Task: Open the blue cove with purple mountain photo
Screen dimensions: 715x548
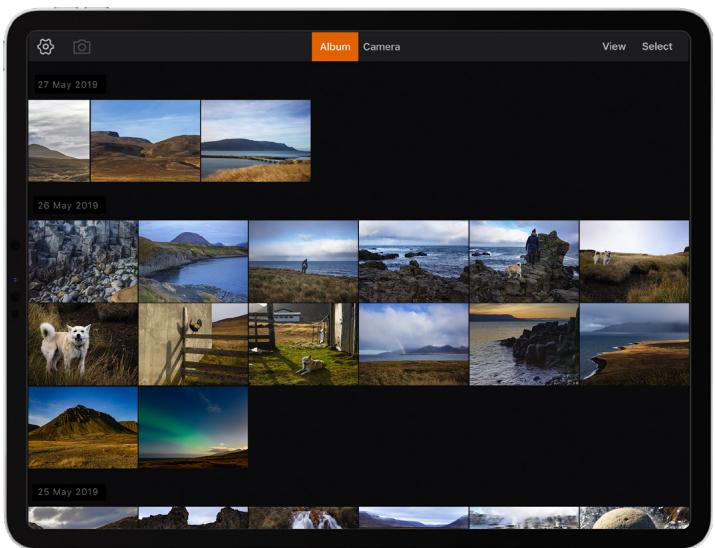Action: coord(193,261)
